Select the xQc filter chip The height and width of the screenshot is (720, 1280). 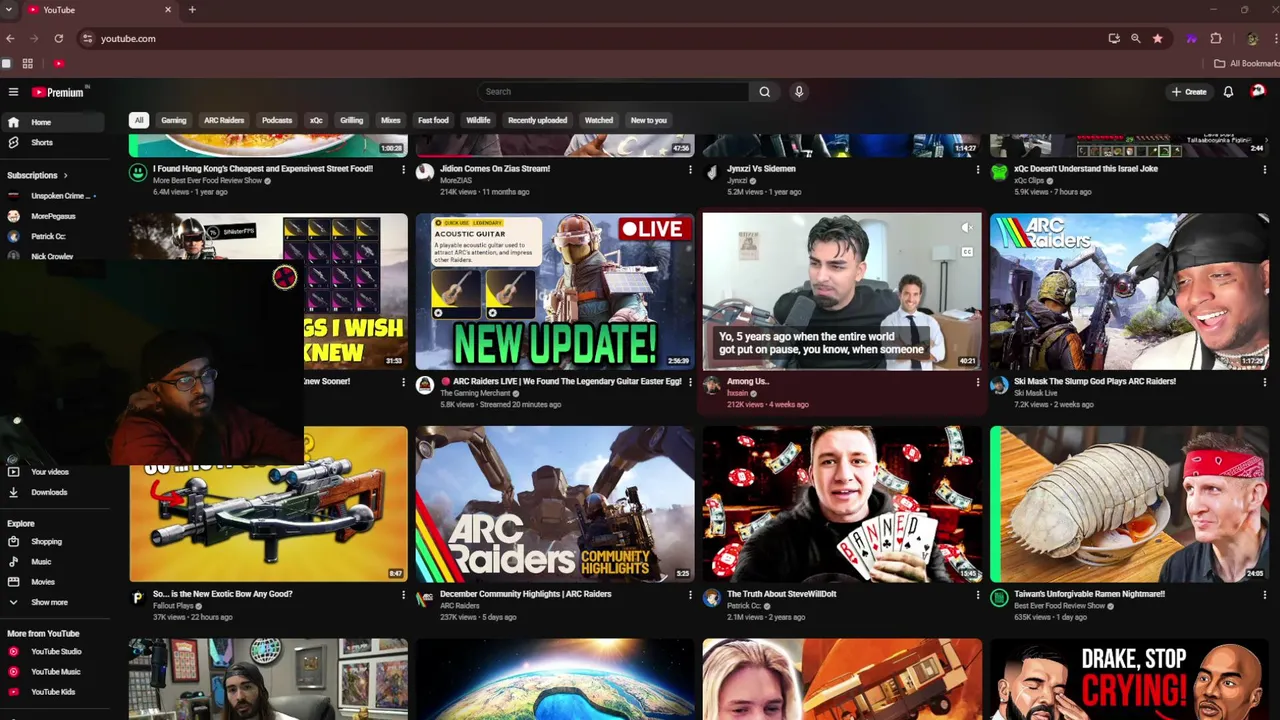coord(316,120)
